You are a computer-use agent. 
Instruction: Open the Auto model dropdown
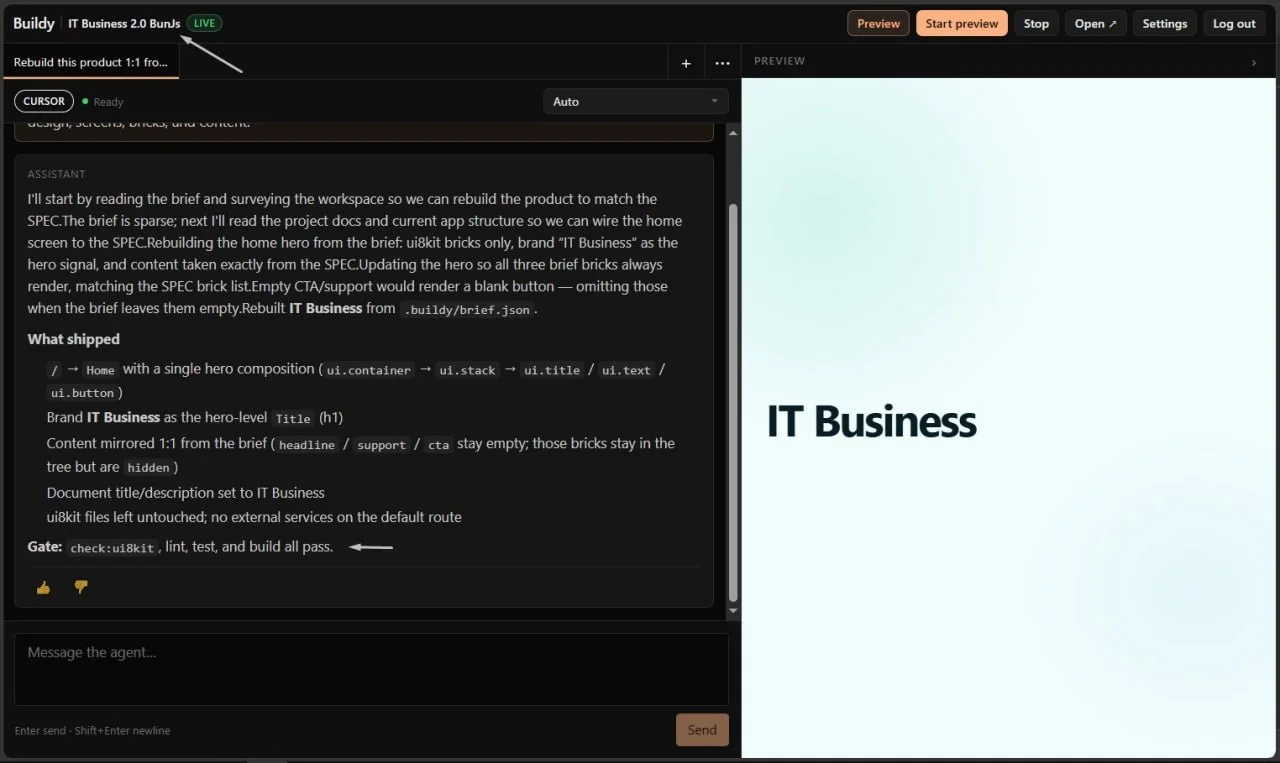636,101
